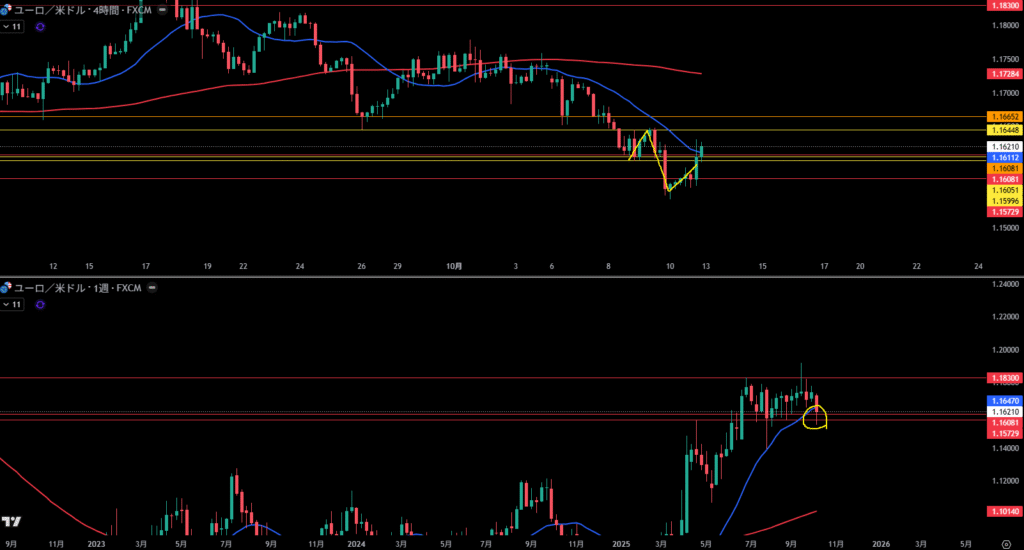Click the EUR/USD flag icon on the 4-hour chart
1024x550 pixels.
[6, 8]
